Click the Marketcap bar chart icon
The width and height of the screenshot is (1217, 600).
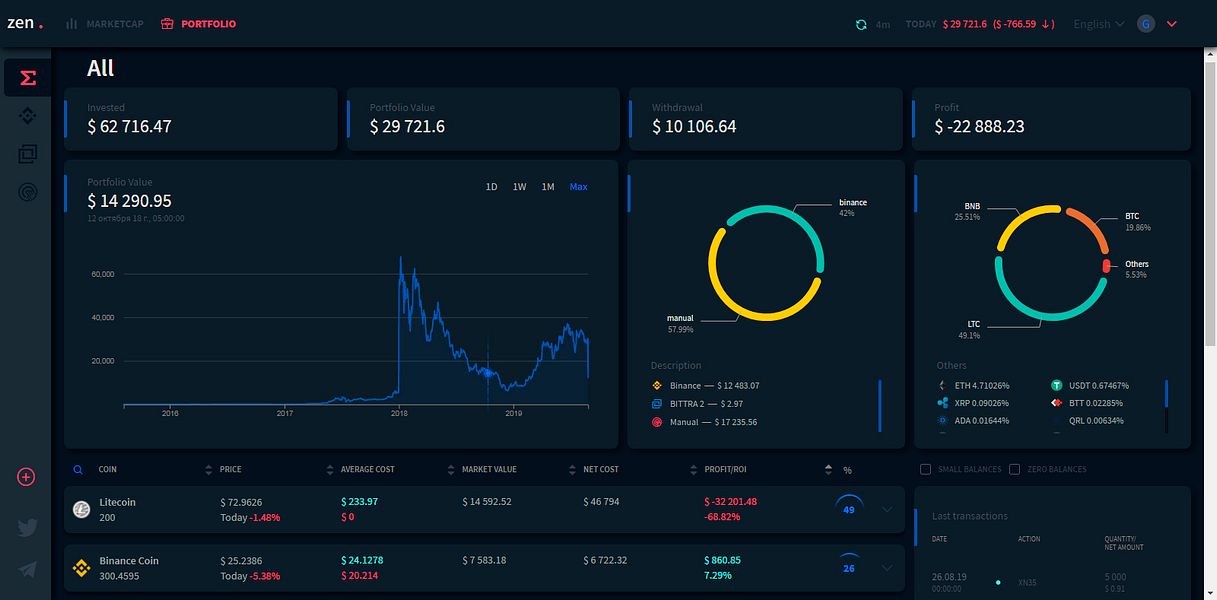[71, 23]
